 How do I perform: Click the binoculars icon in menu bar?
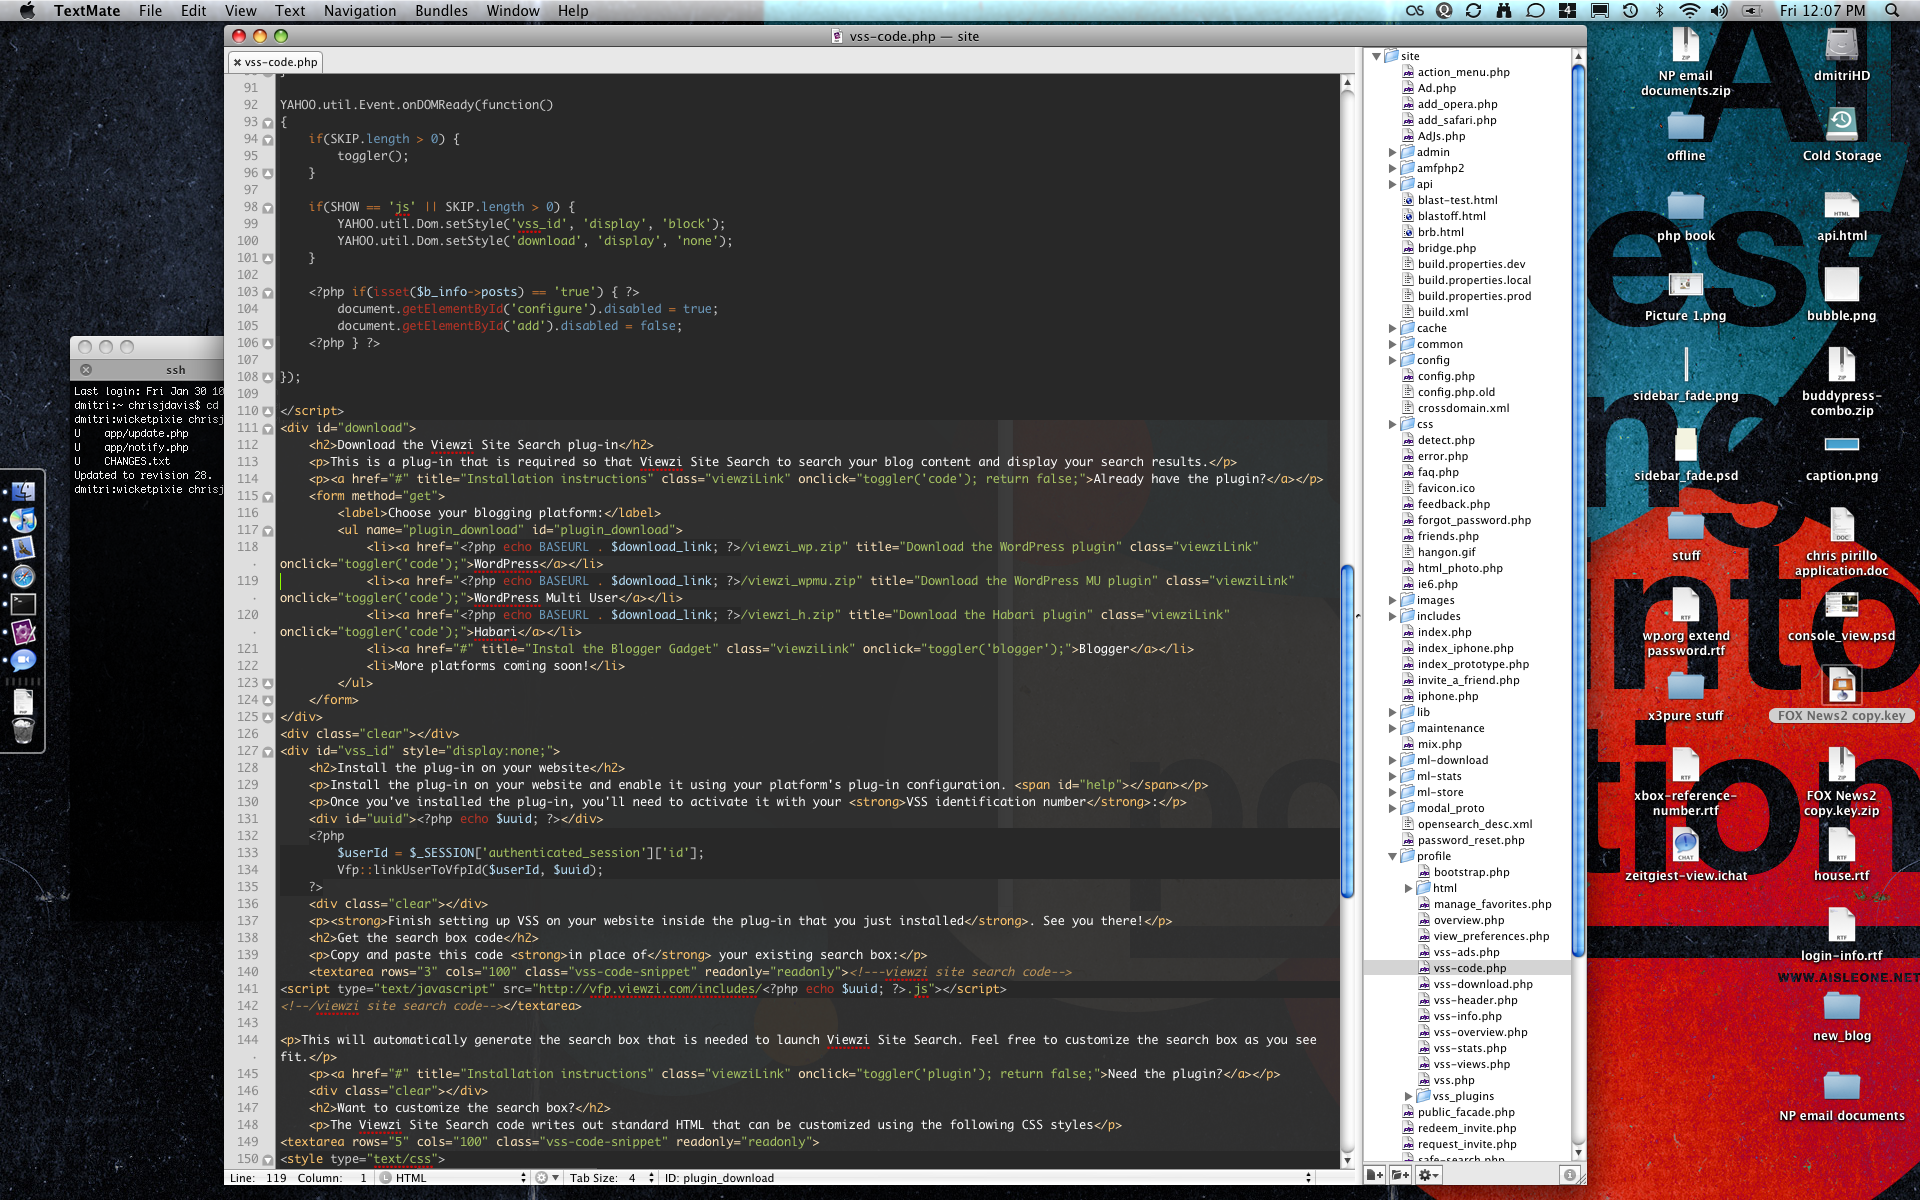[x=1503, y=11]
